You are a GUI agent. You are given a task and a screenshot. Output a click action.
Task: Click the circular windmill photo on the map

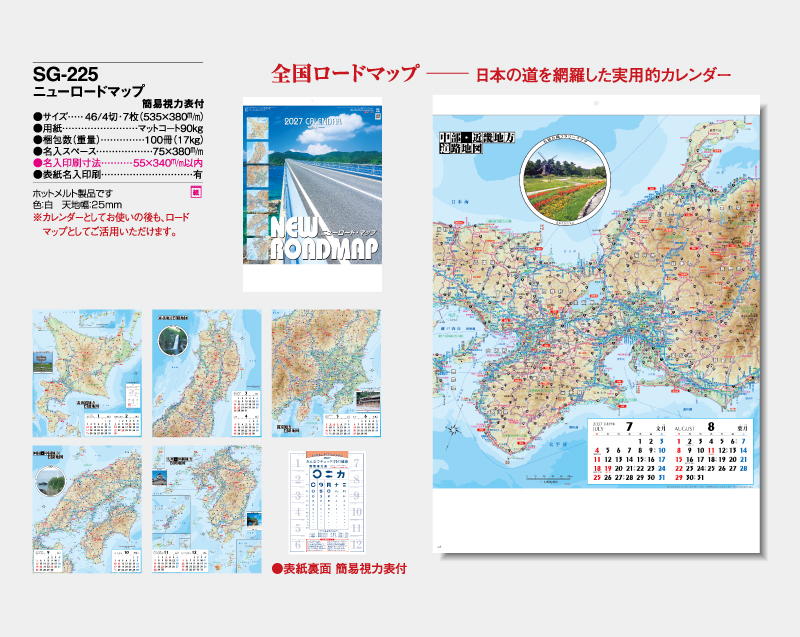[x=565, y=181]
